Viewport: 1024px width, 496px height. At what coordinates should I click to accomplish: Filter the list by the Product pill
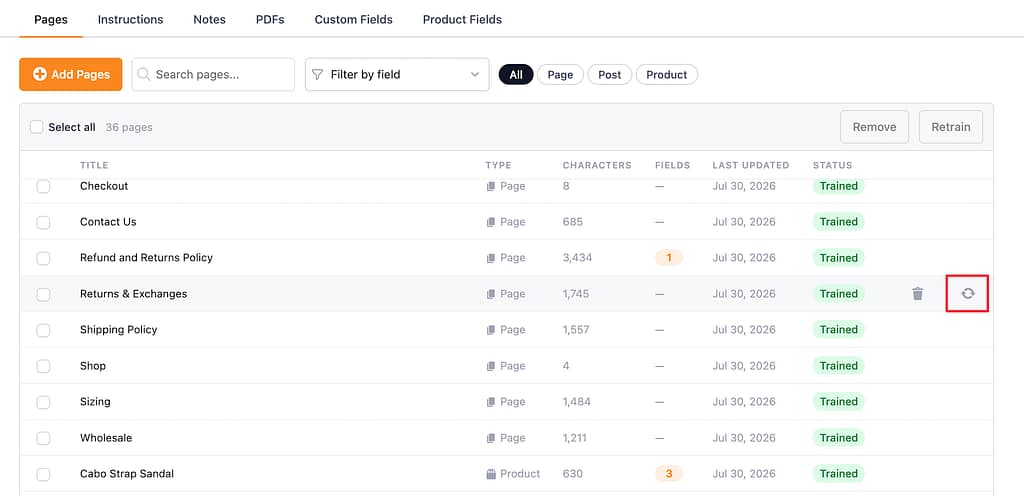667,74
